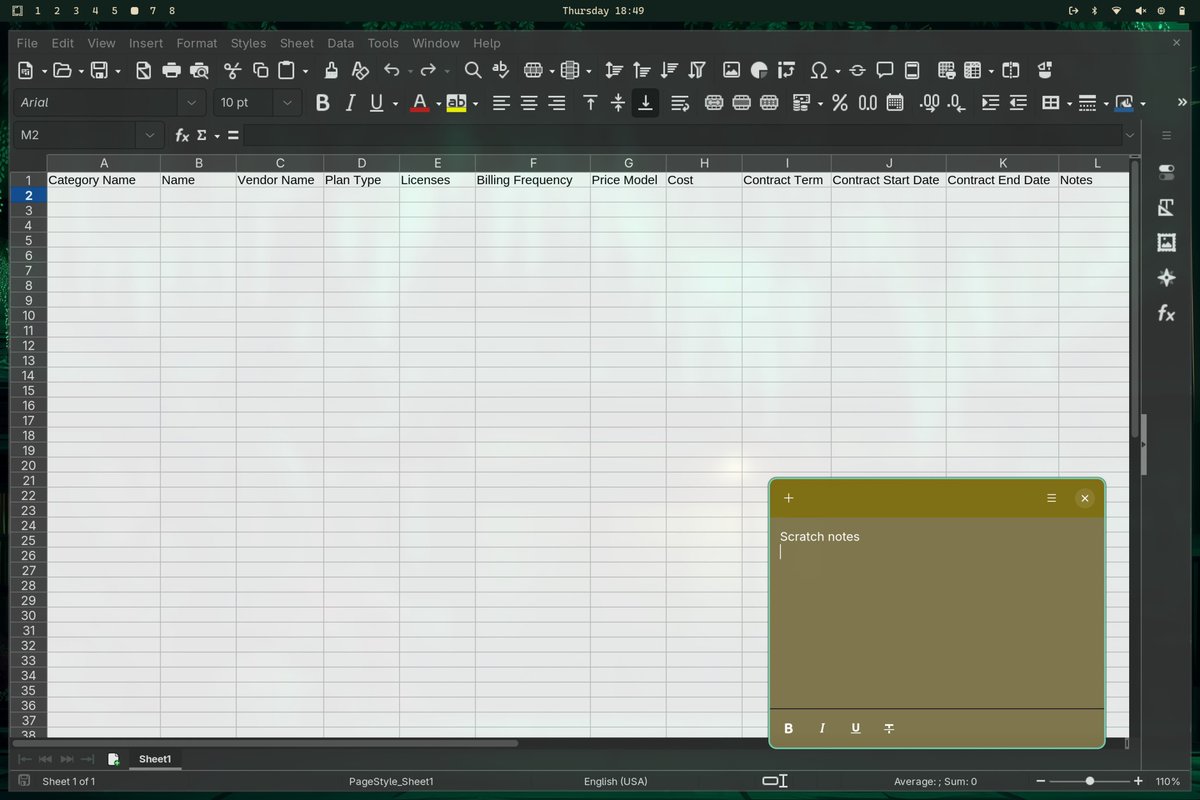Open sidebar Navigator compass icon
Screen dimensions: 1200x800
pyautogui.click(x=1166, y=278)
